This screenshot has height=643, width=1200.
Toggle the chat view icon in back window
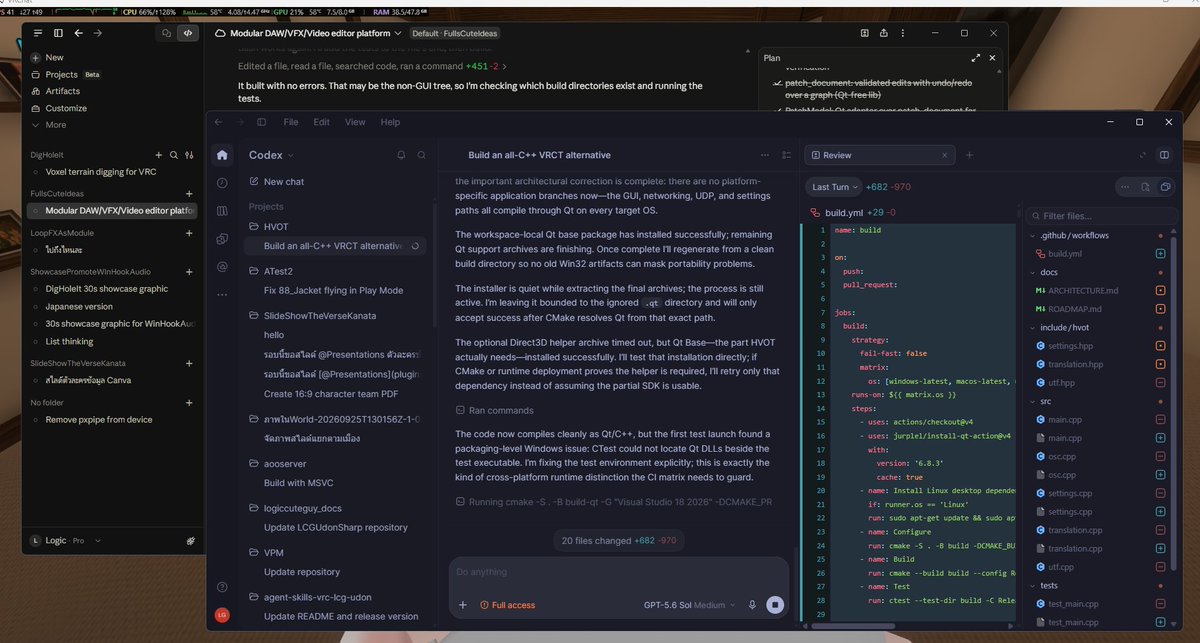166,33
